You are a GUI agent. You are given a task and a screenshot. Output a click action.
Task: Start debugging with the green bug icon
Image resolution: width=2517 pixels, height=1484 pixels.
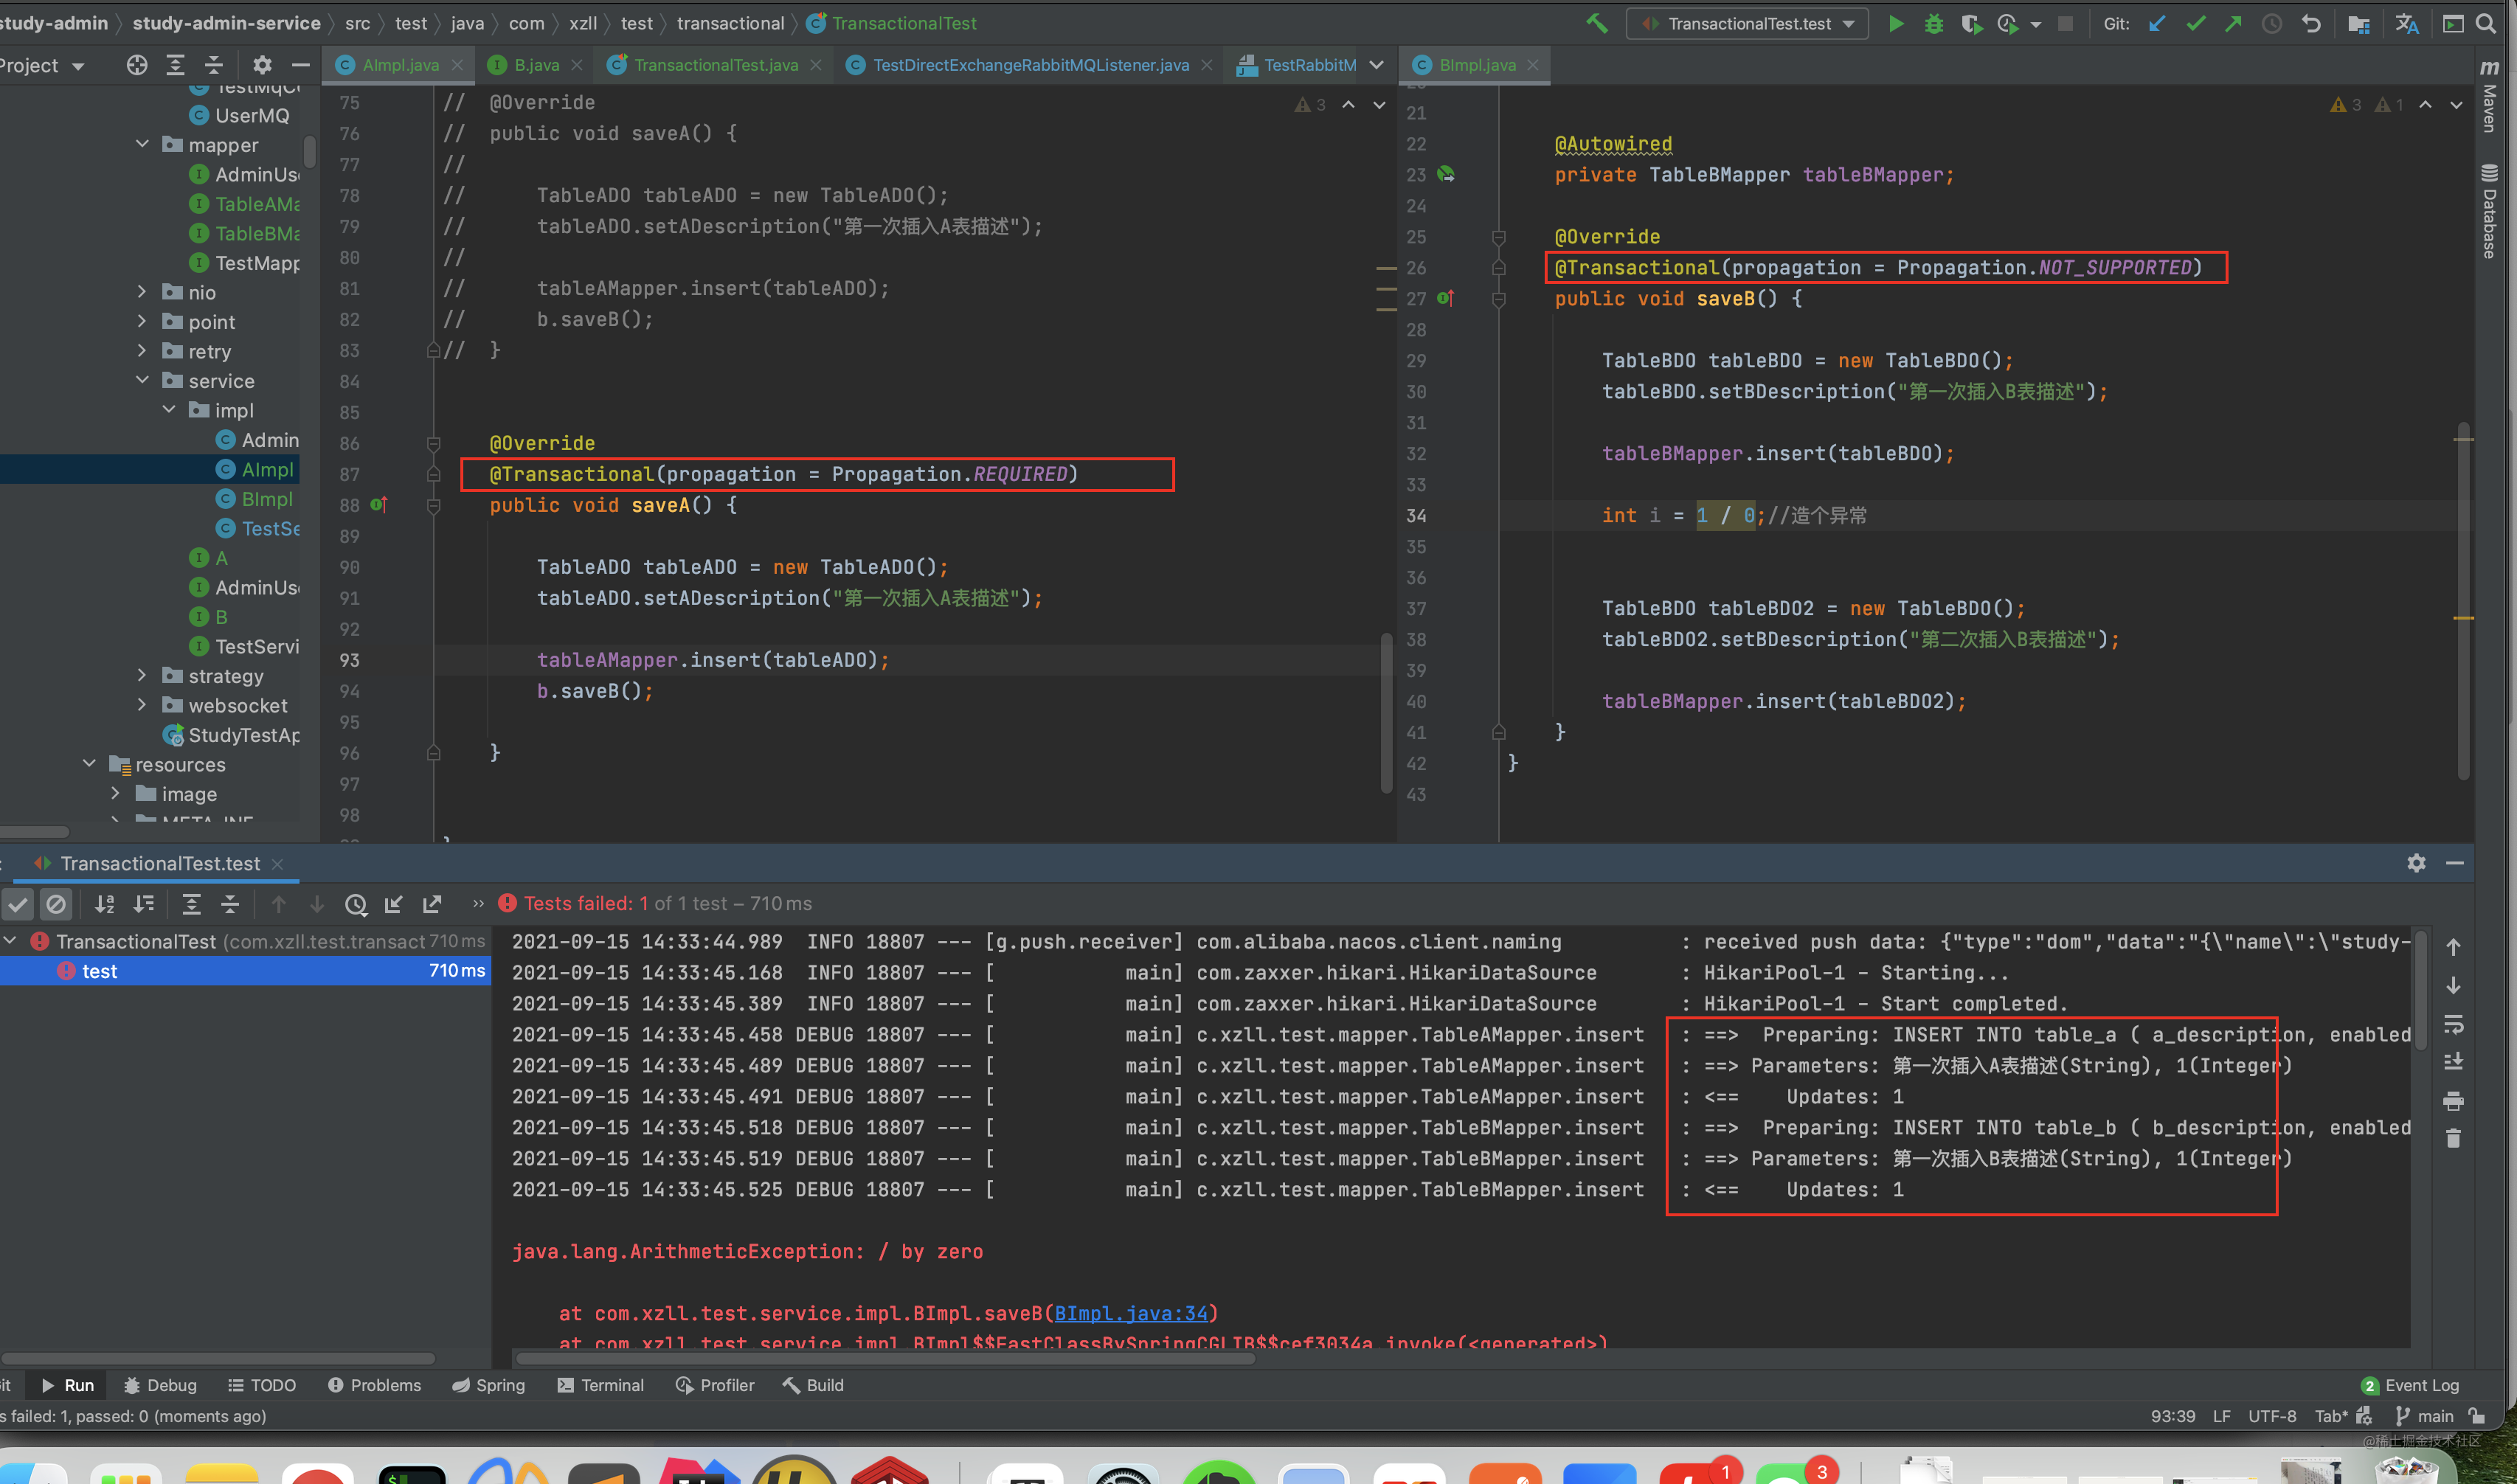(x=1933, y=23)
